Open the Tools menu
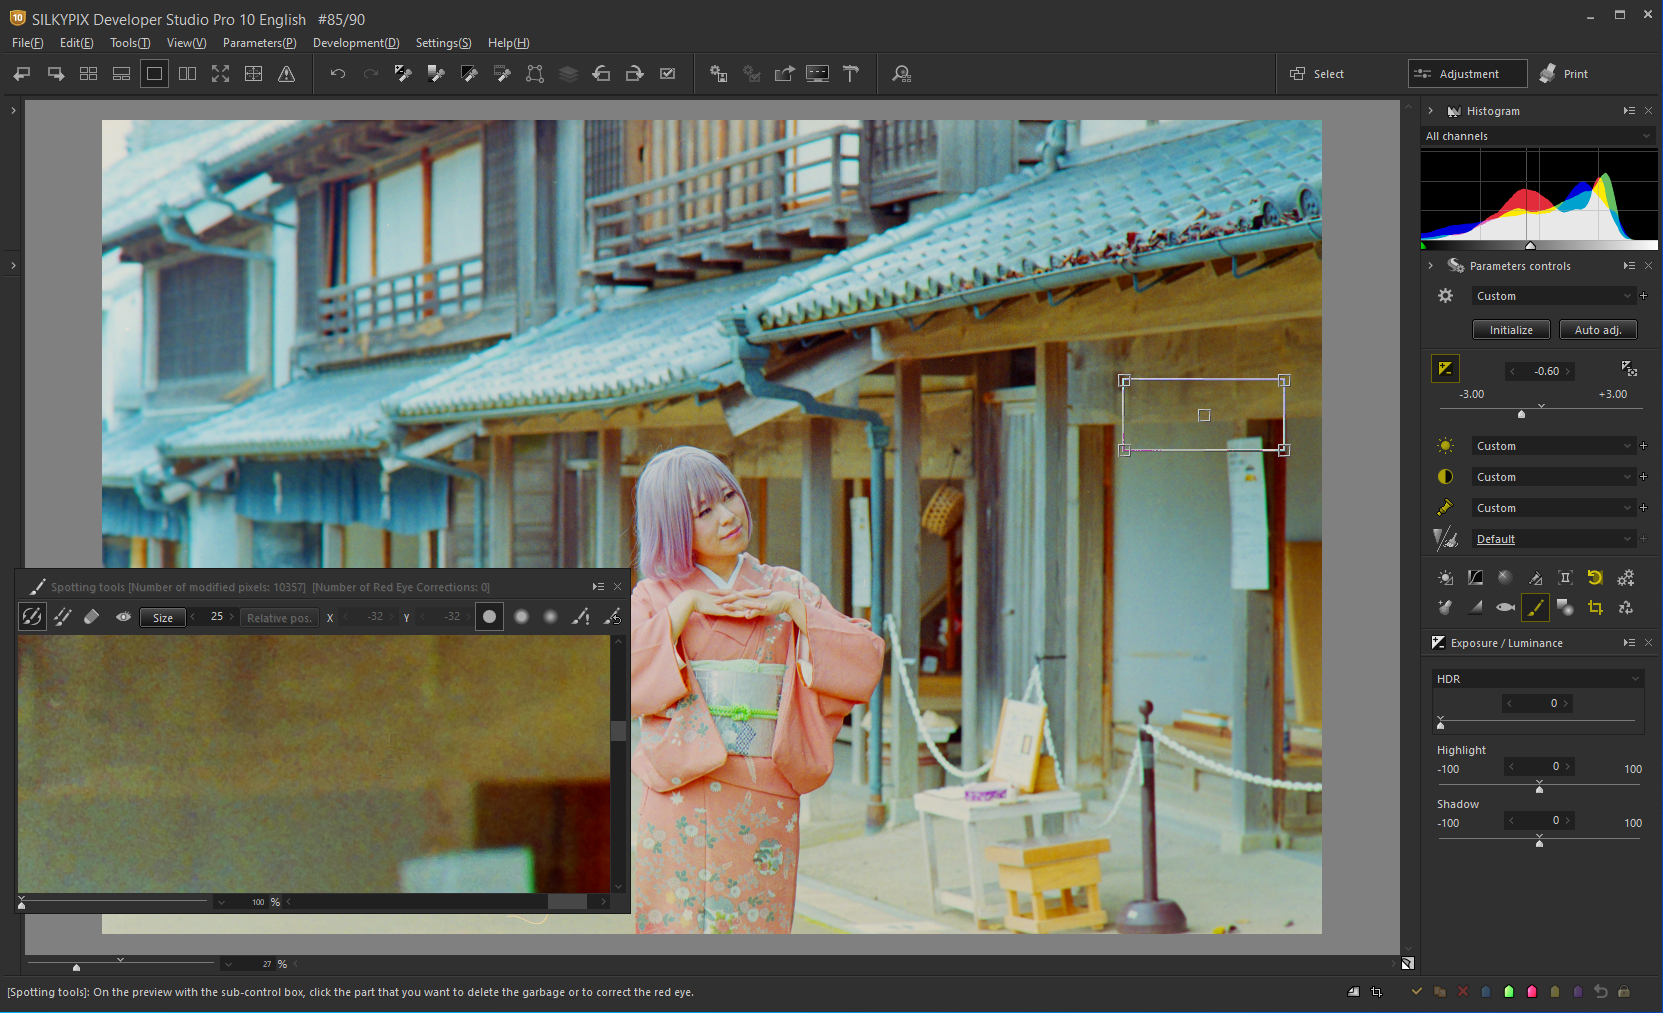The height and width of the screenshot is (1013, 1663). 130,43
